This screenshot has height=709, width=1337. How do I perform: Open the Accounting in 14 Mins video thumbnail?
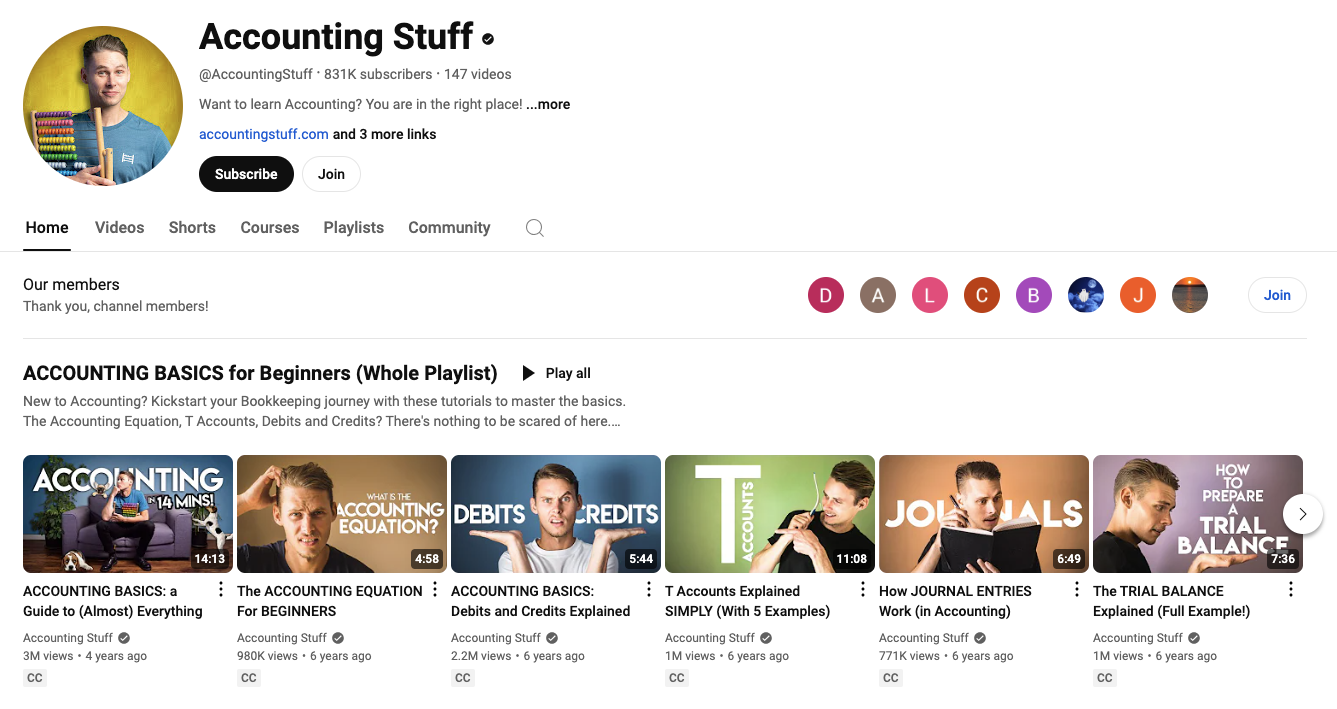click(128, 514)
